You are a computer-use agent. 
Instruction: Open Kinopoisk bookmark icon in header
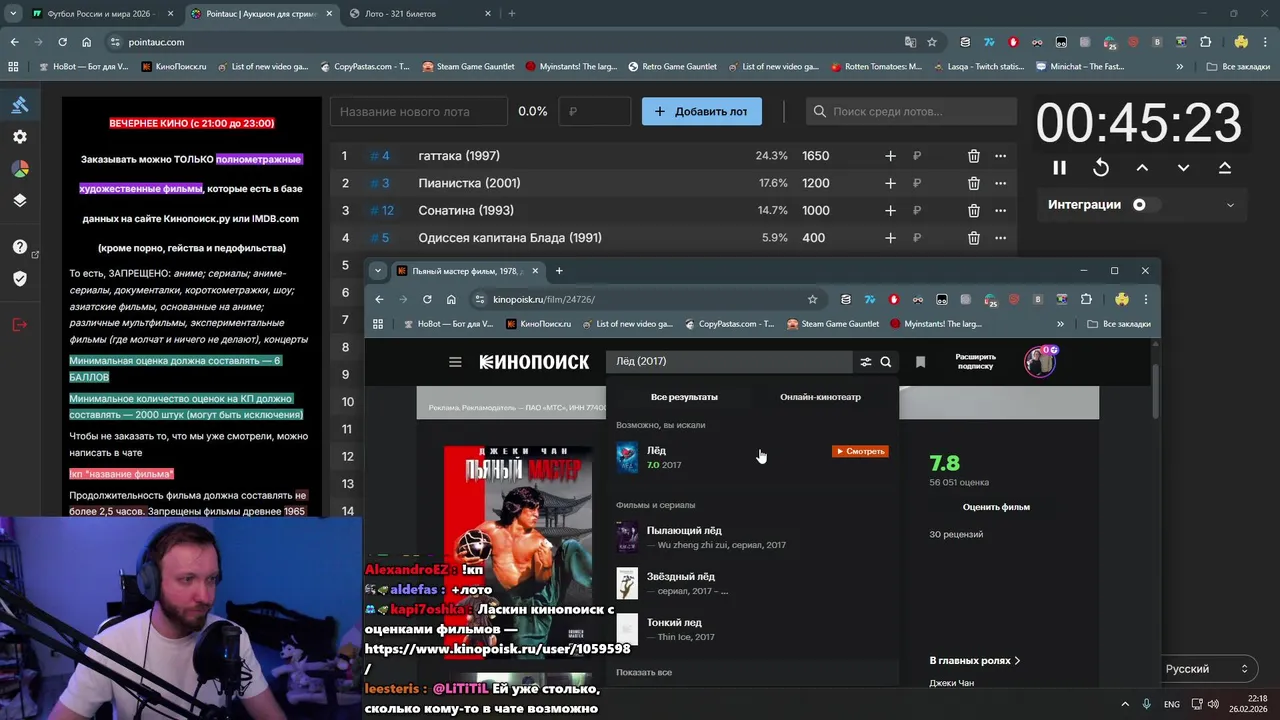point(920,362)
